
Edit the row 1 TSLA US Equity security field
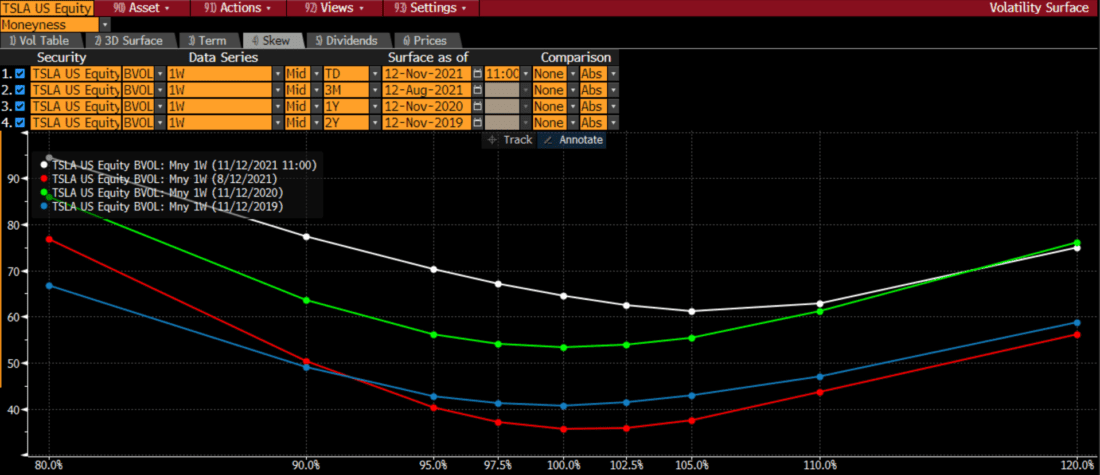click(x=76, y=74)
